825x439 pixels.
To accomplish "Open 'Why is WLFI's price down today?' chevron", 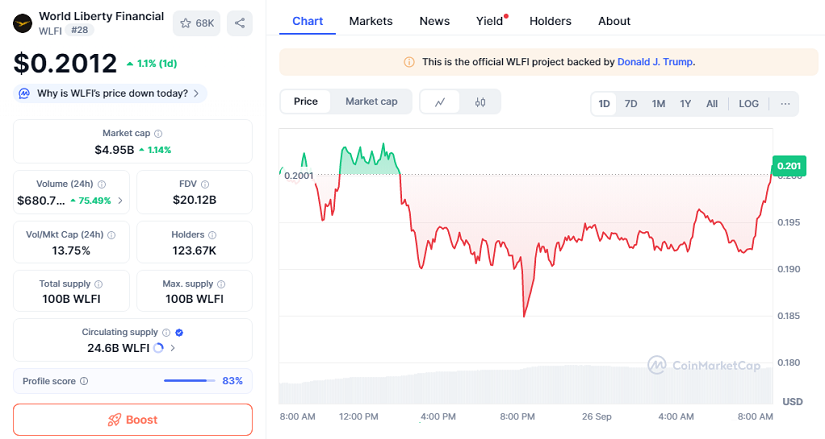I will (196, 94).
